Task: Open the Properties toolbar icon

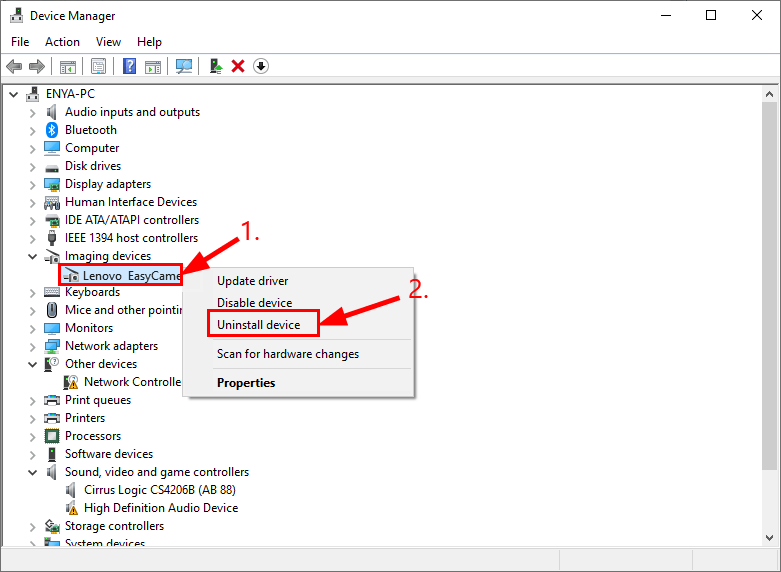Action: click(x=98, y=66)
